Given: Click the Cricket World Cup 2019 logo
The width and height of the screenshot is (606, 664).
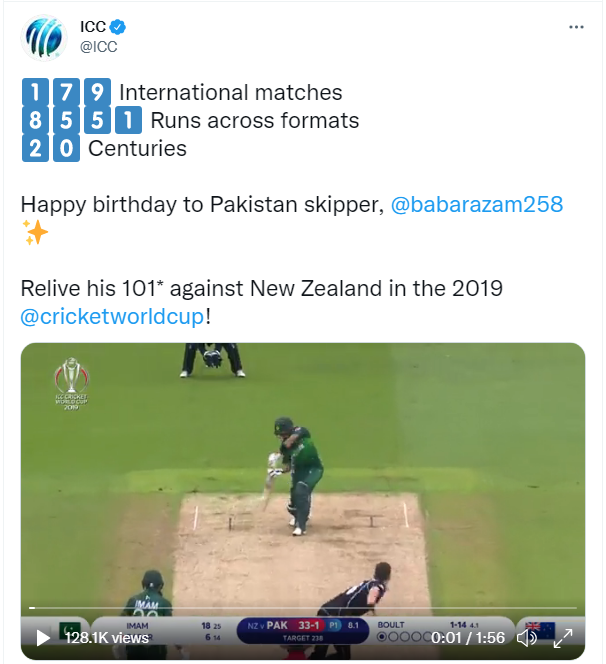Looking at the screenshot, I should (71, 385).
